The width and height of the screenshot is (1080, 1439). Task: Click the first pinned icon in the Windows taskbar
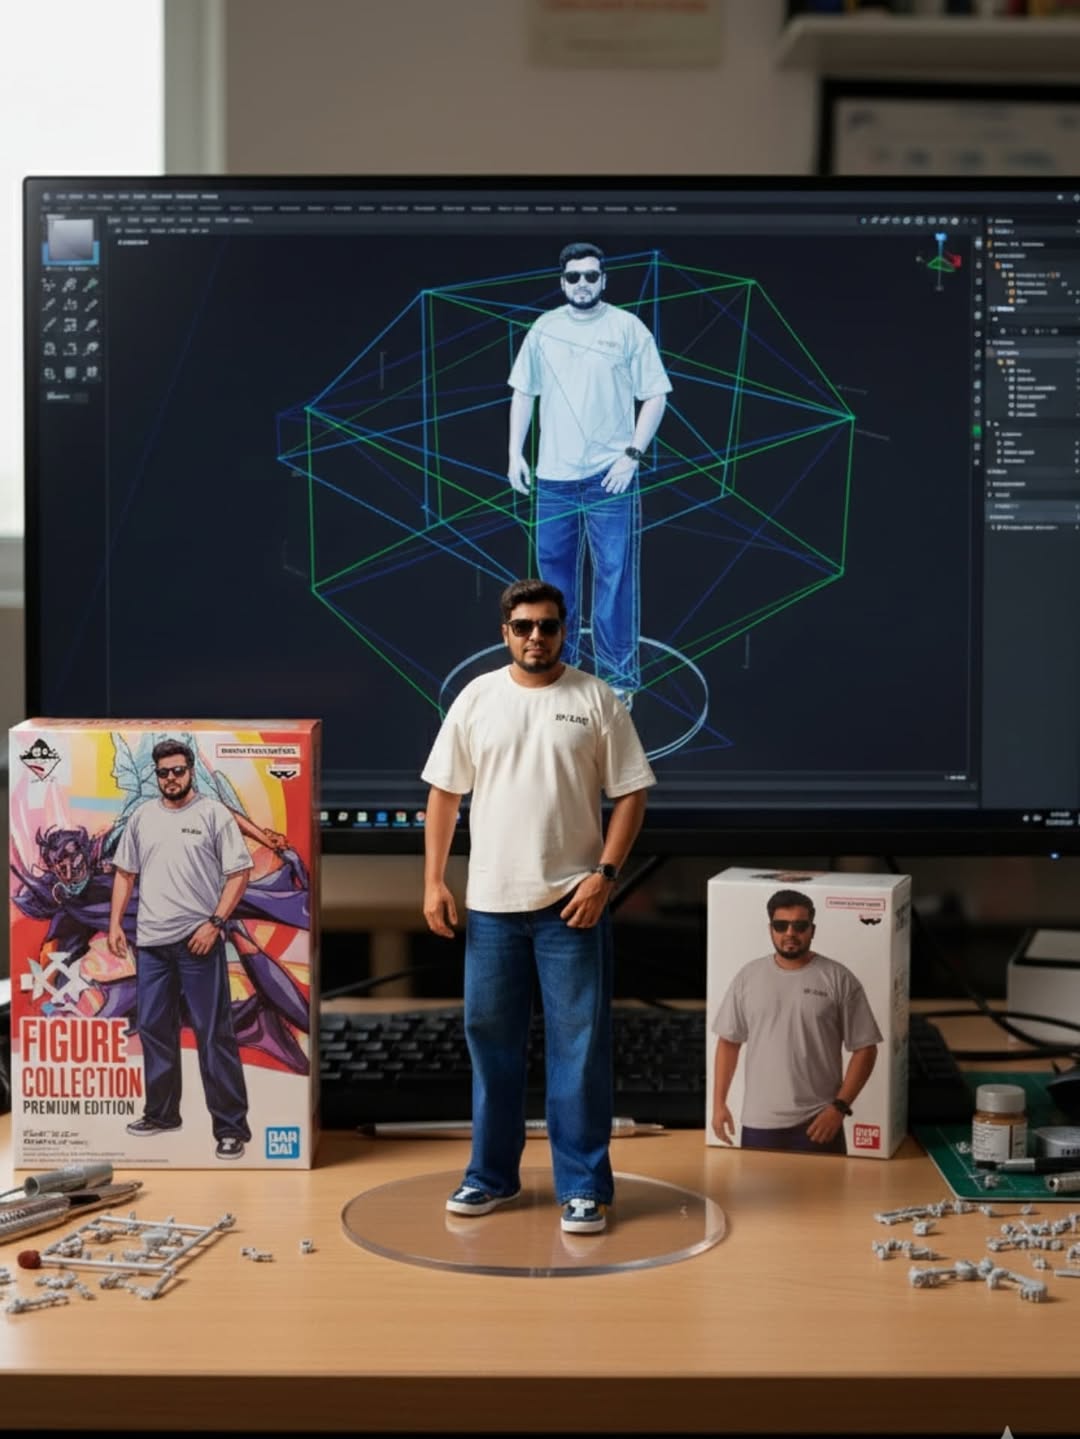point(342,818)
